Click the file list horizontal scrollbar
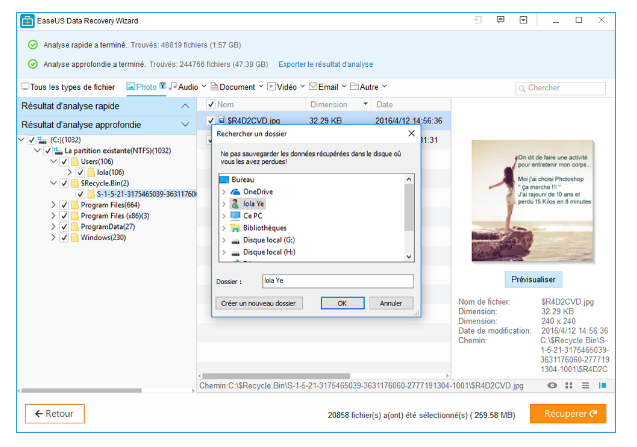Viewport: 637px width, 447px height. coord(276,376)
